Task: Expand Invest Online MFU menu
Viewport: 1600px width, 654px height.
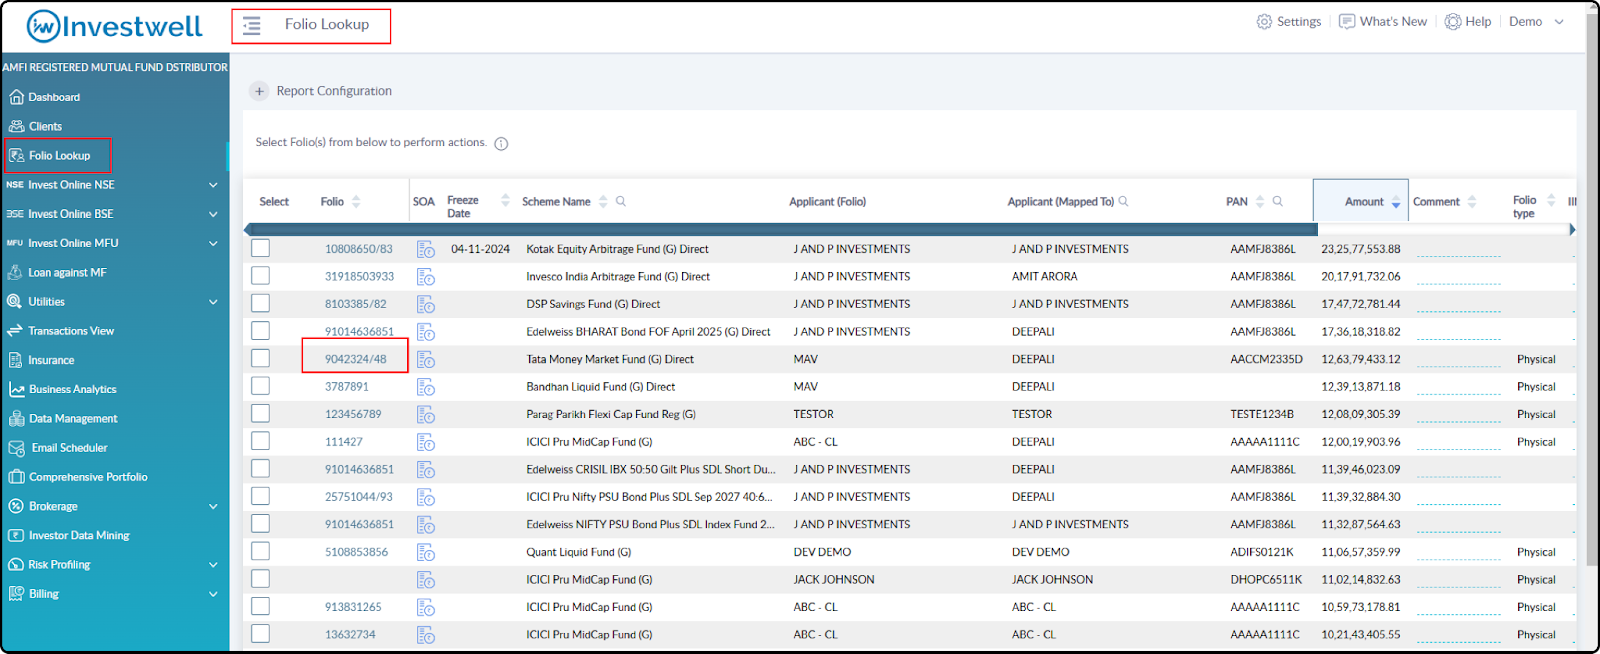Action: coord(213,243)
